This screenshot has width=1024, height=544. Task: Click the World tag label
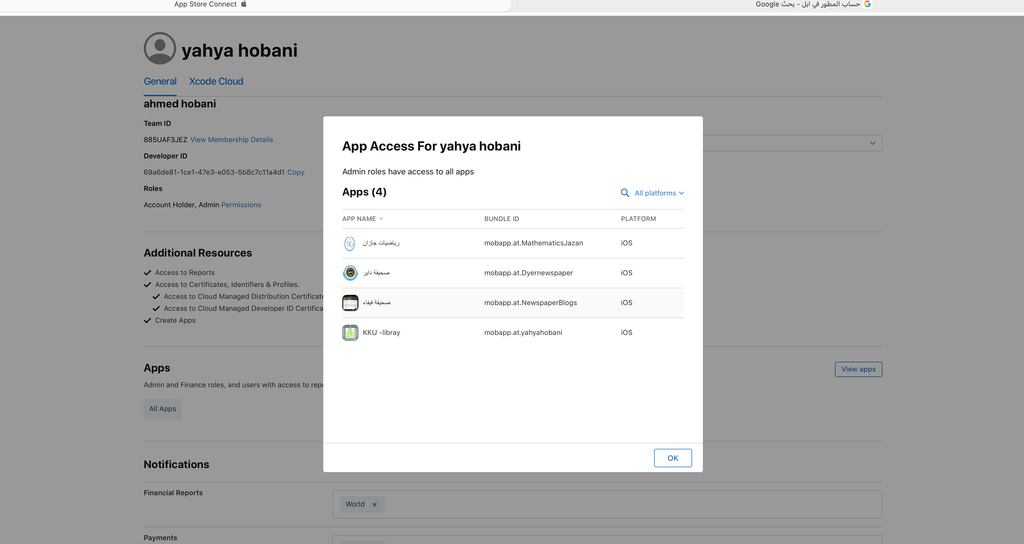[355, 504]
